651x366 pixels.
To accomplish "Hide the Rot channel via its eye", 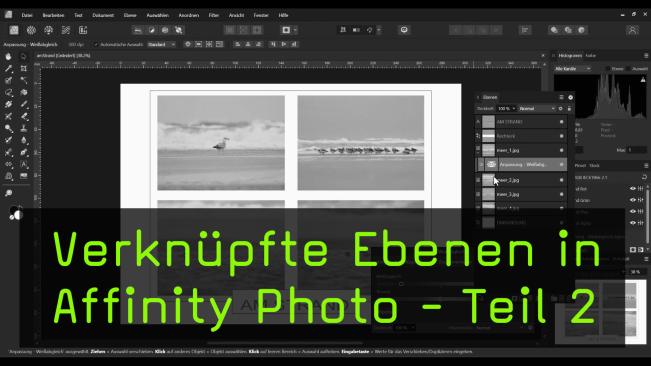I will [633, 189].
